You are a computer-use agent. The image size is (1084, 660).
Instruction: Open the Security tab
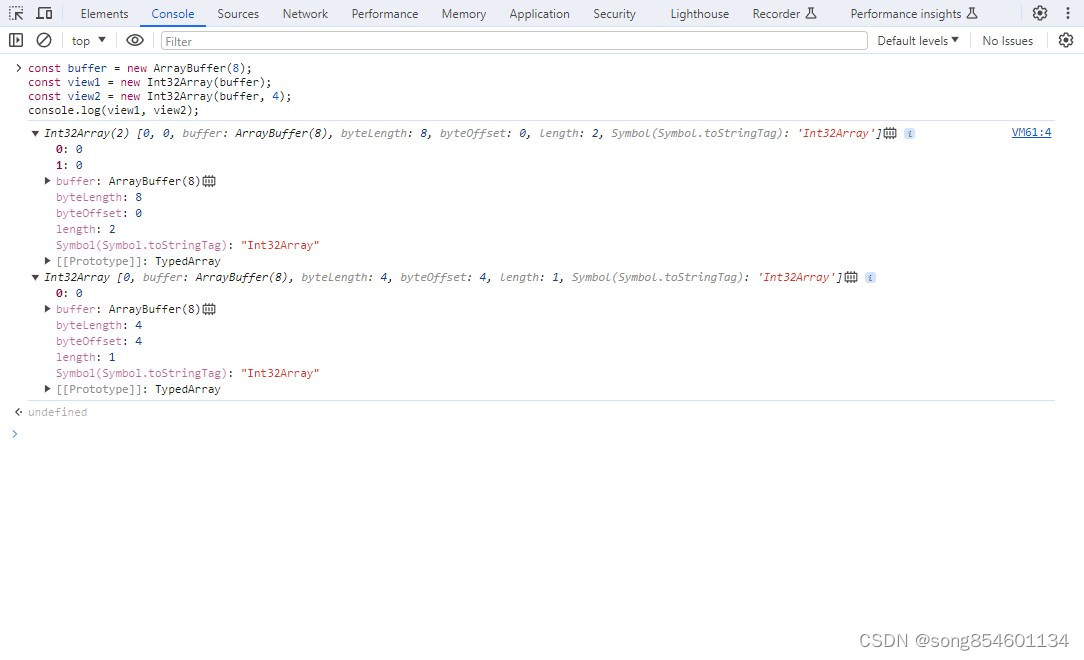pyautogui.click(x=614, y=14)
